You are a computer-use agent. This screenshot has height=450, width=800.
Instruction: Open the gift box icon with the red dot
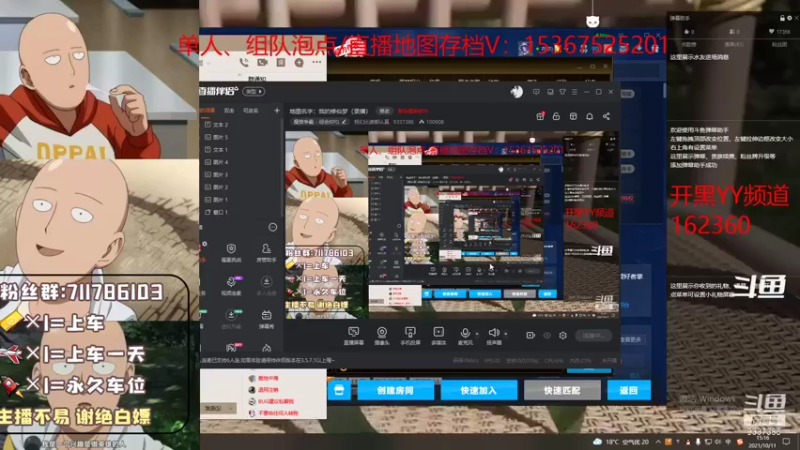[540, 116]
